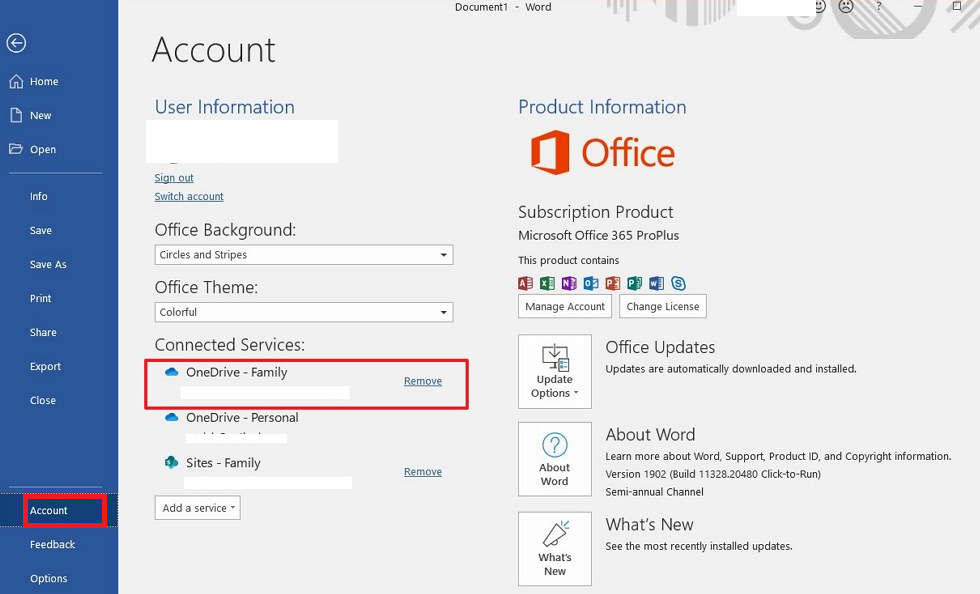Click the Change License button
The height and width of the screenshot is (594, 980).
click(663, 306)
